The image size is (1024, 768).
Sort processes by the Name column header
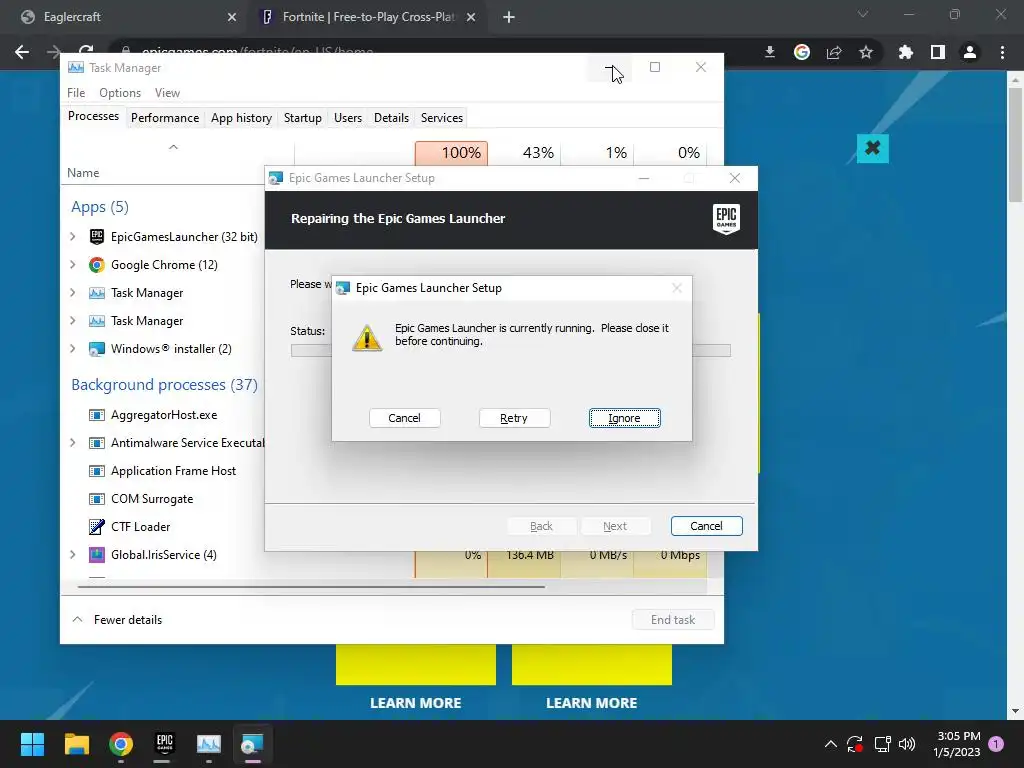coord(83,172)
